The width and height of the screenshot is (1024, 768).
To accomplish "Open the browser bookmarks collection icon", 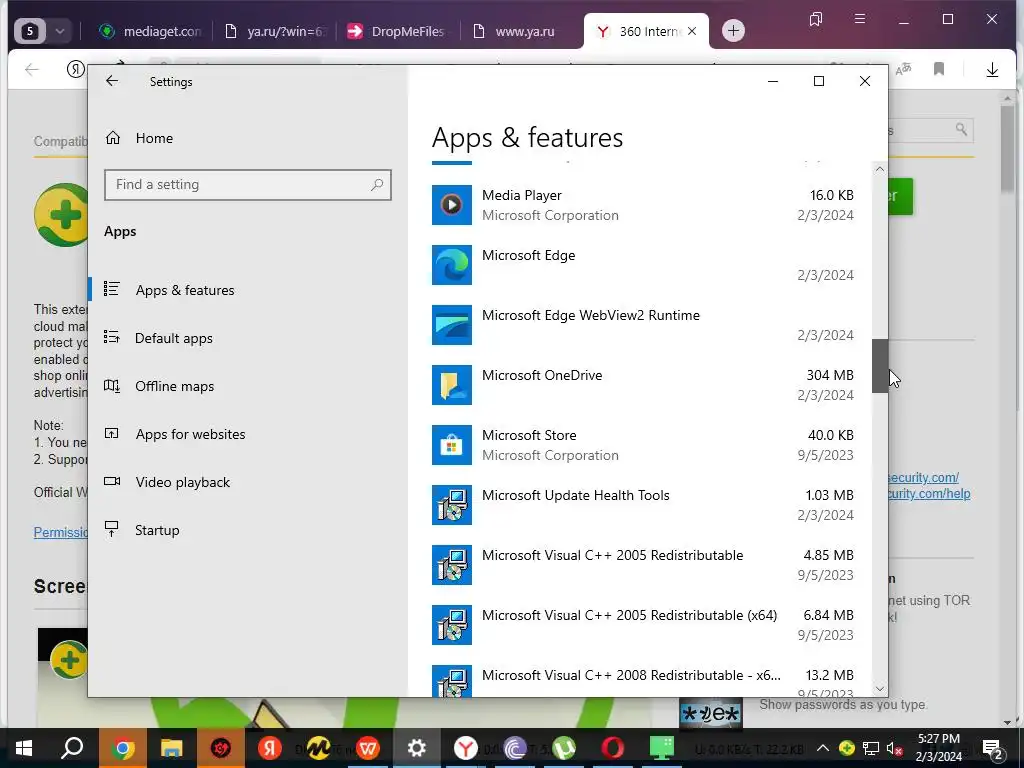I will 816,19.
